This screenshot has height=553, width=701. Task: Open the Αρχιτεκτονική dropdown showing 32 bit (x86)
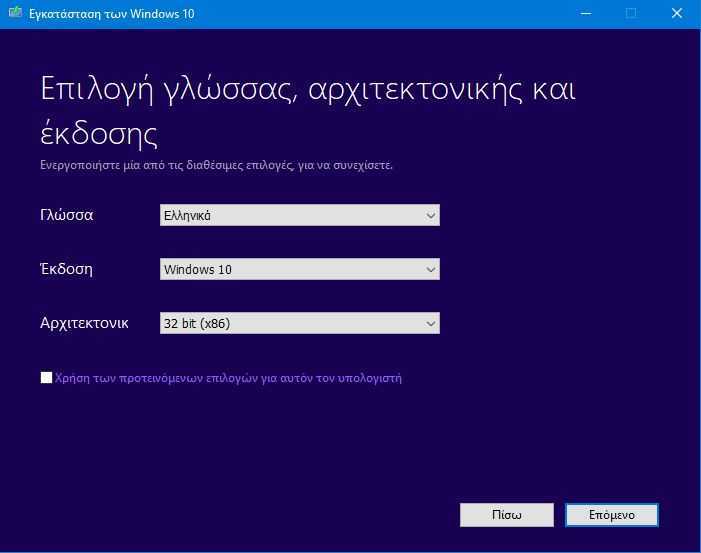click(x=300, y=323)
